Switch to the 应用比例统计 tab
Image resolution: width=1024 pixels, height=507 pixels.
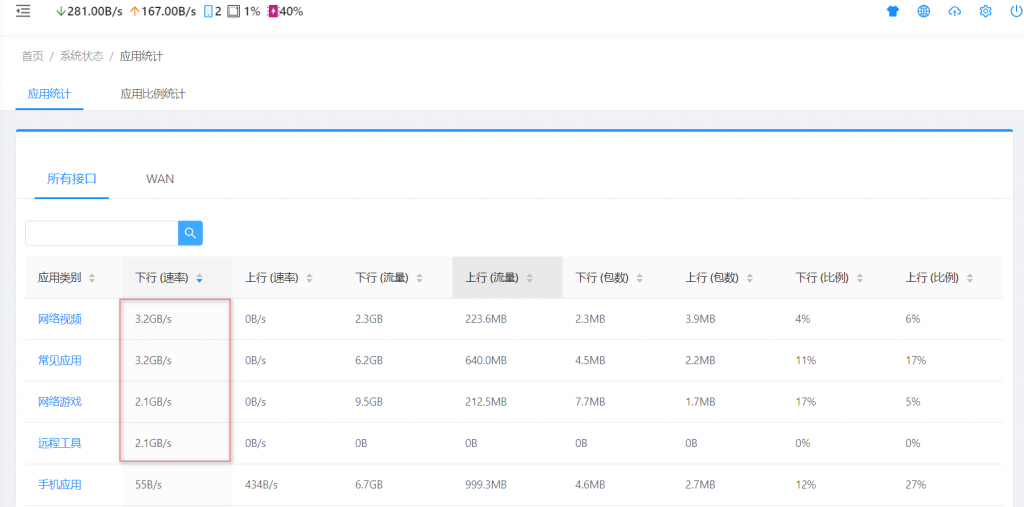(x=153, y=93)
